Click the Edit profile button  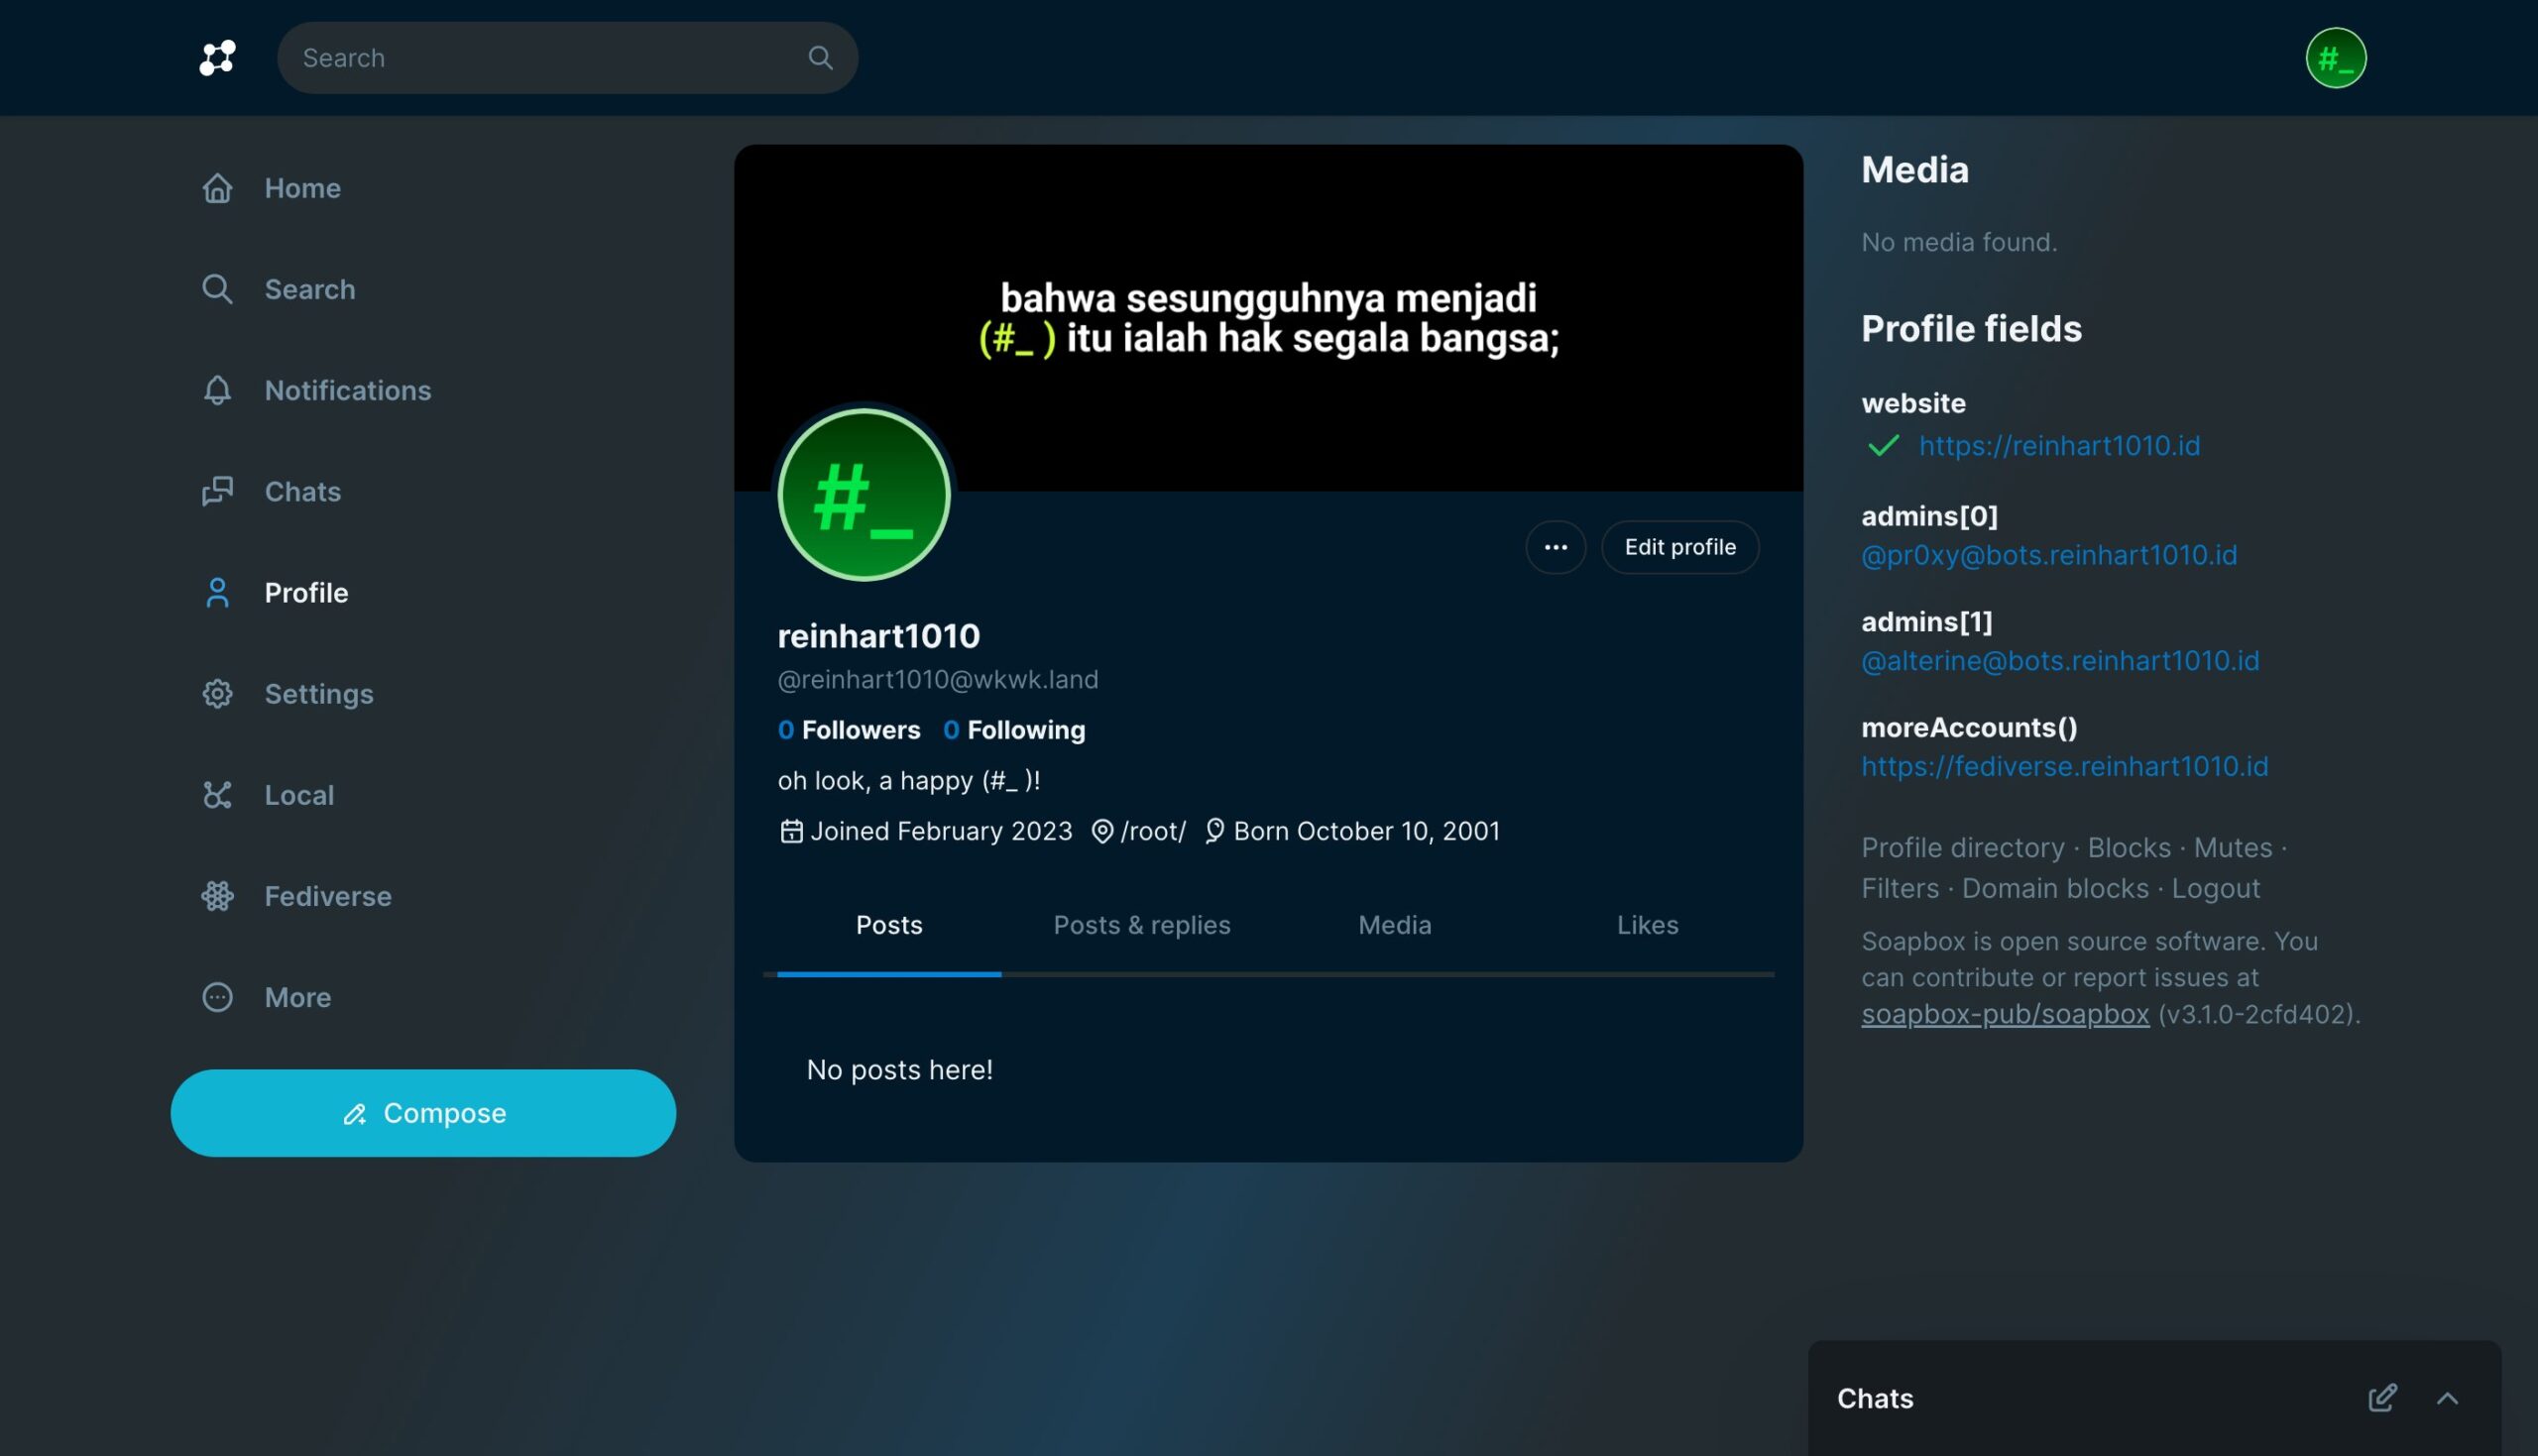[1679, 547]
